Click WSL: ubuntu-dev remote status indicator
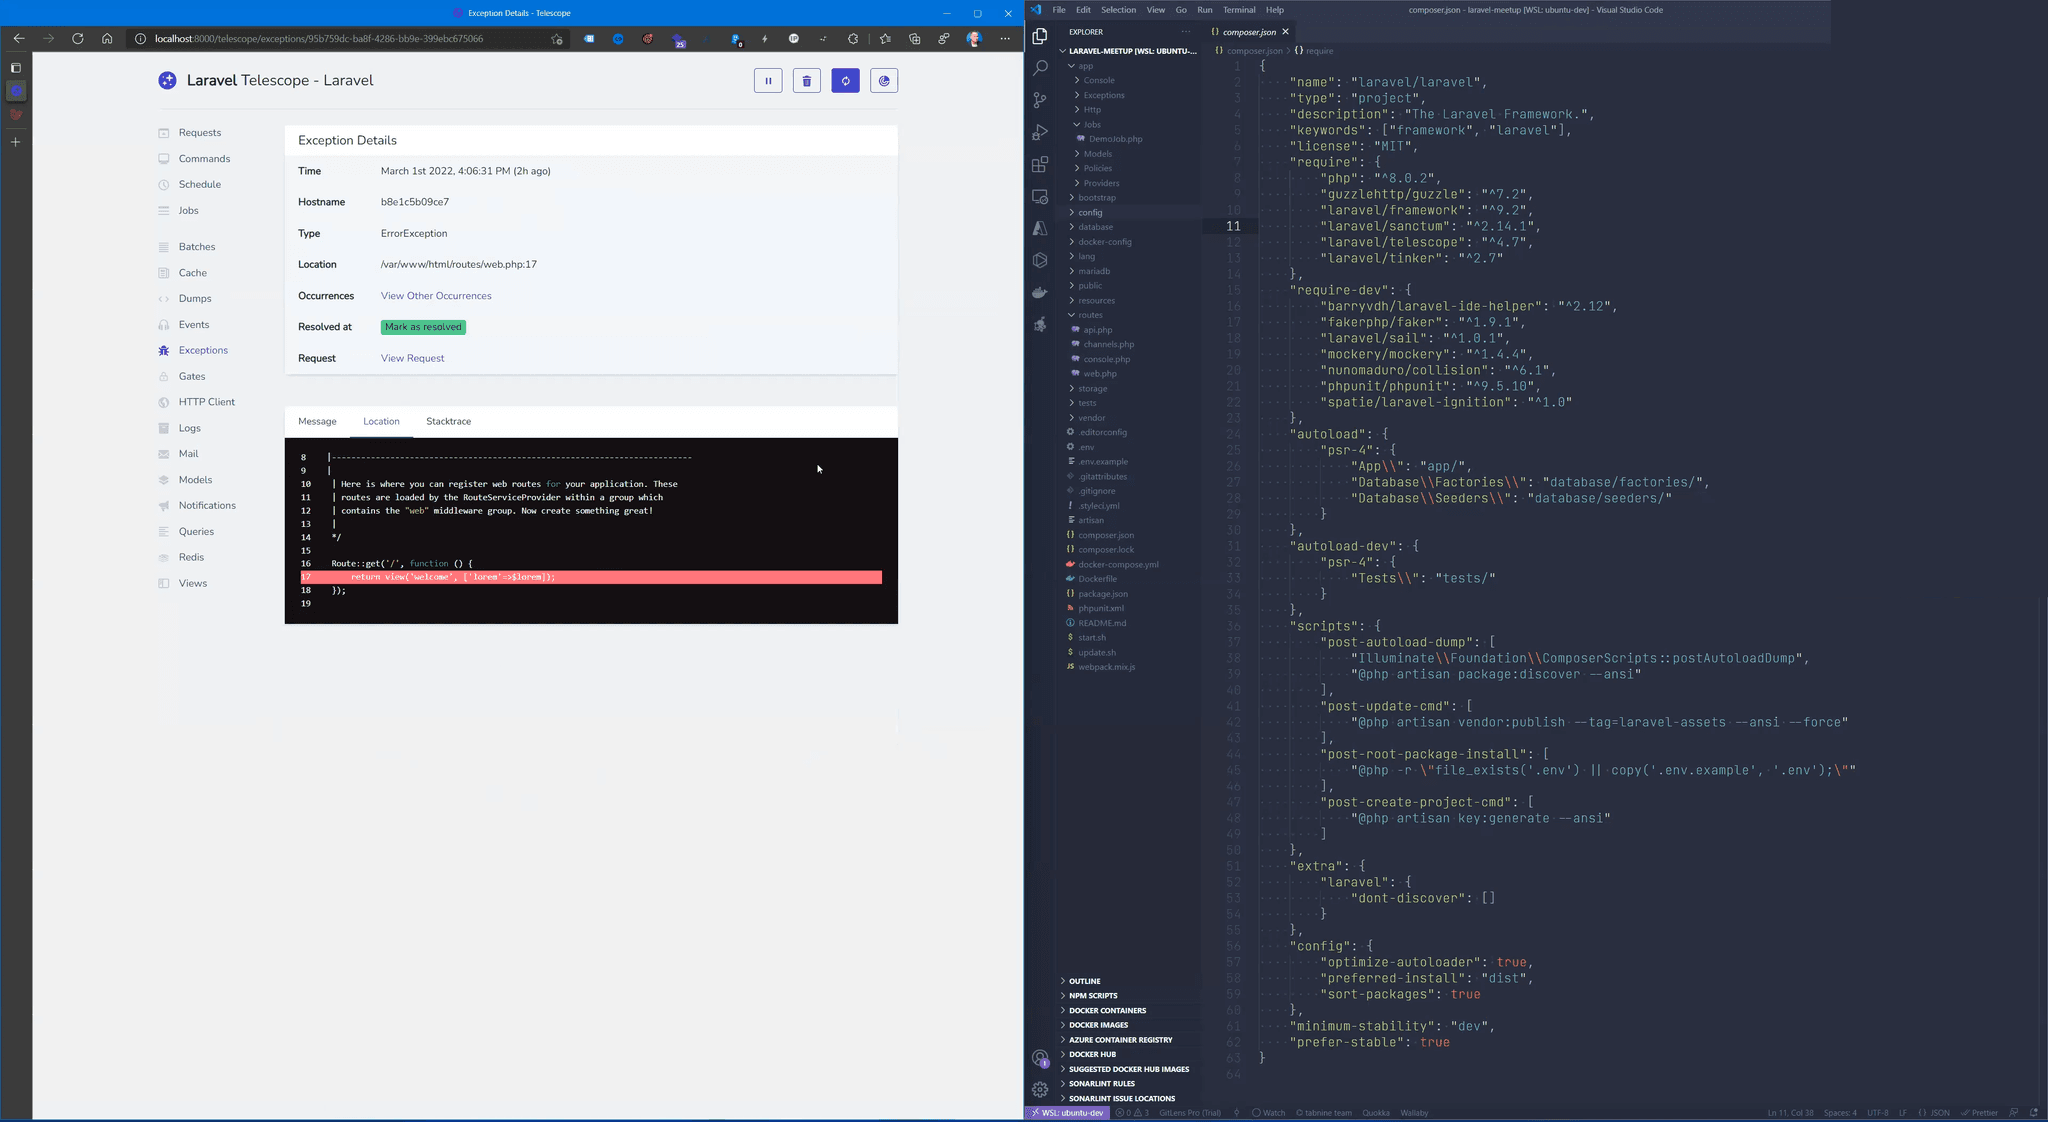 coord(1067,1113)
